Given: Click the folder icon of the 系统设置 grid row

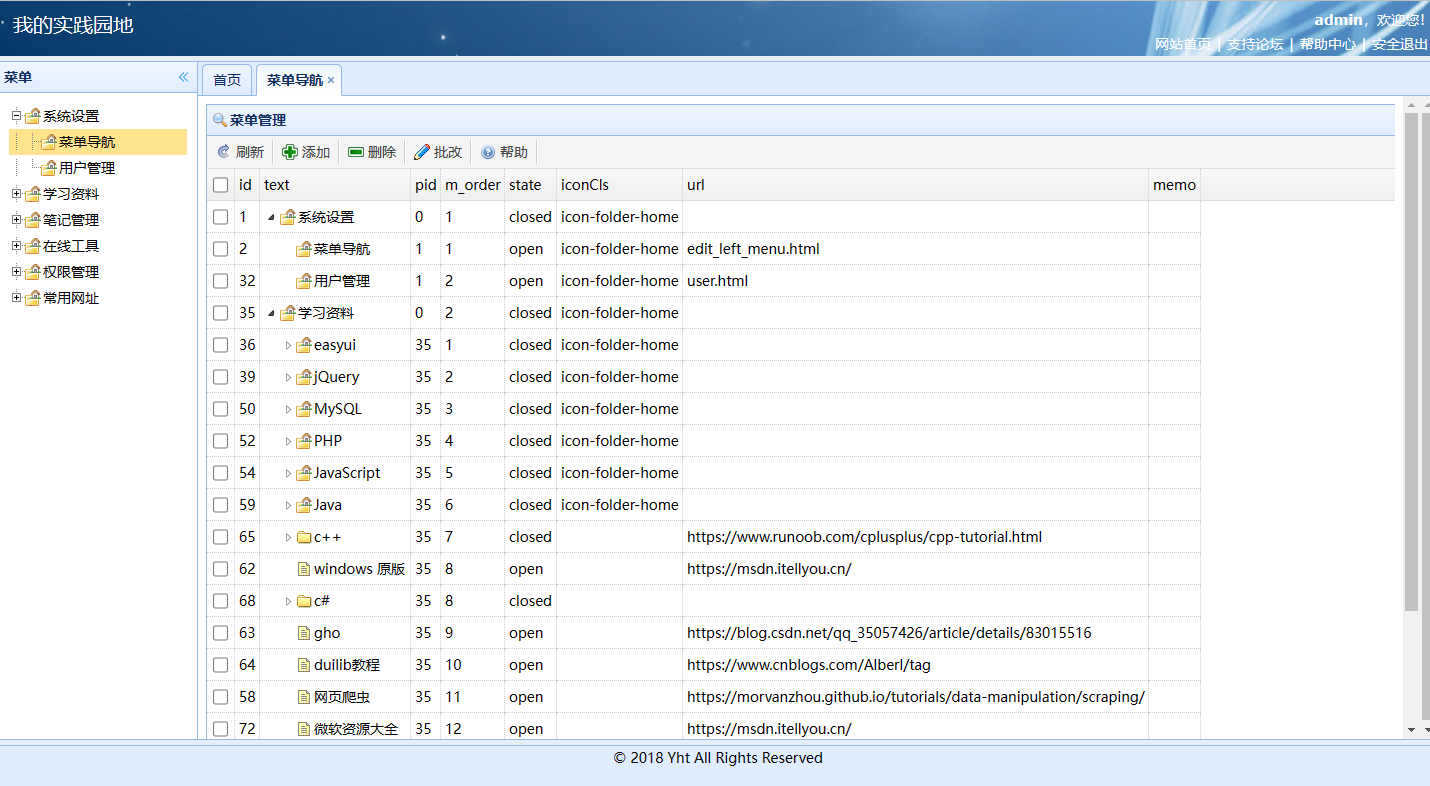Looking at the screenshot, I should 288,217.
